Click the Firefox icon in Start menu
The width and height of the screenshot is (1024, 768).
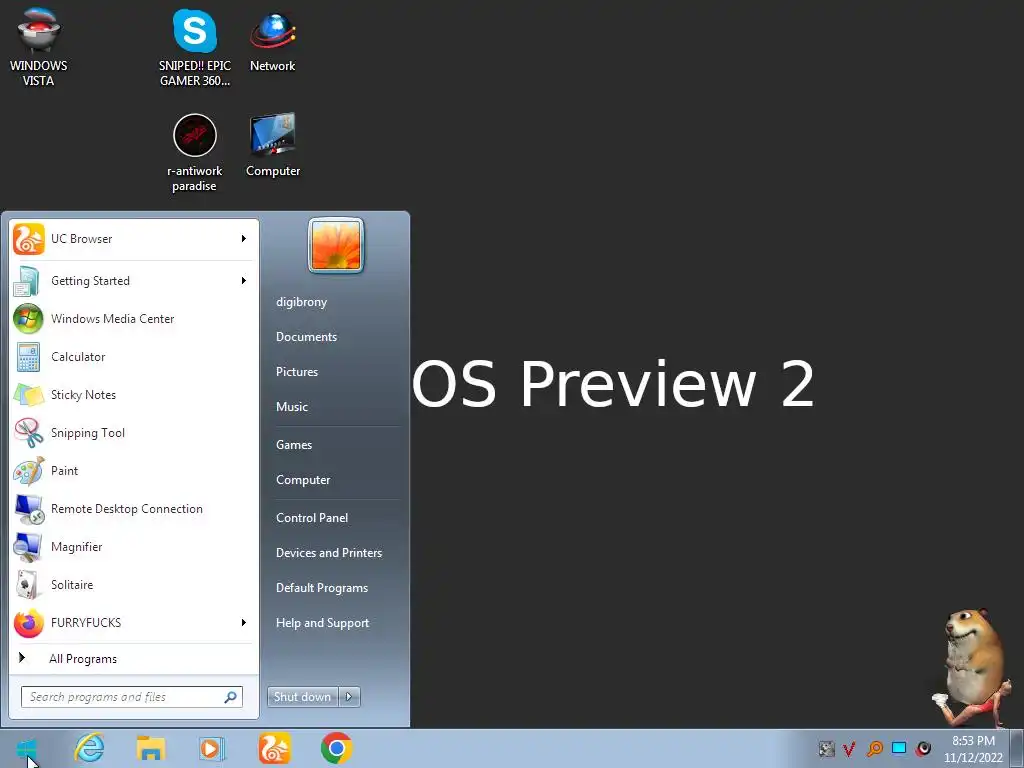[x=29, y=622]
